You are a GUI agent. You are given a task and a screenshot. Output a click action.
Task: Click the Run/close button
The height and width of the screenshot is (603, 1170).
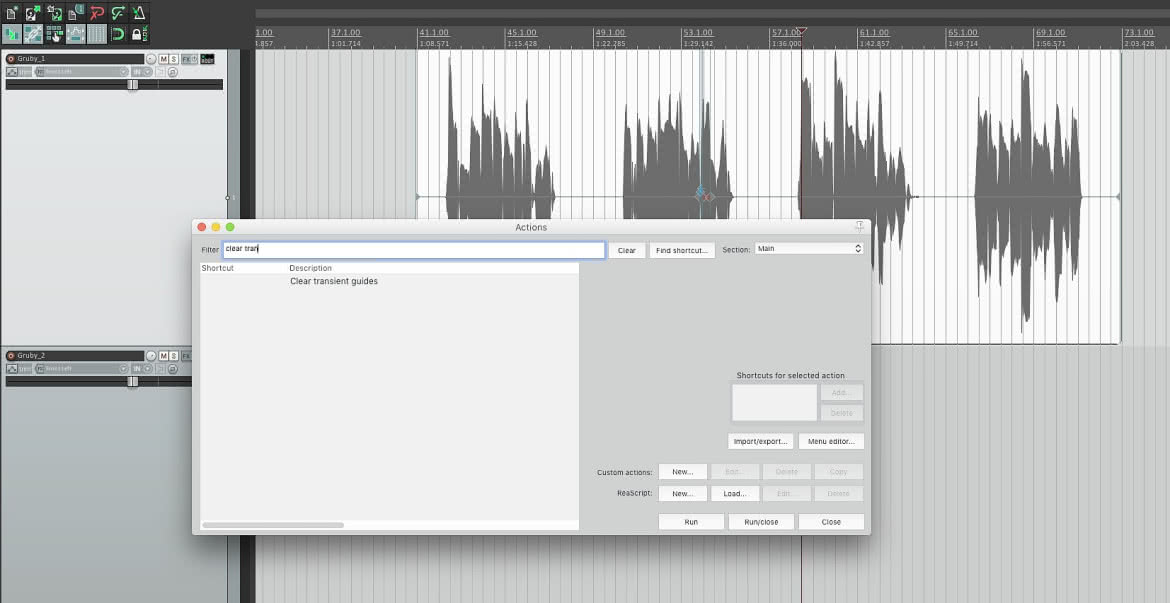(761, 522)
